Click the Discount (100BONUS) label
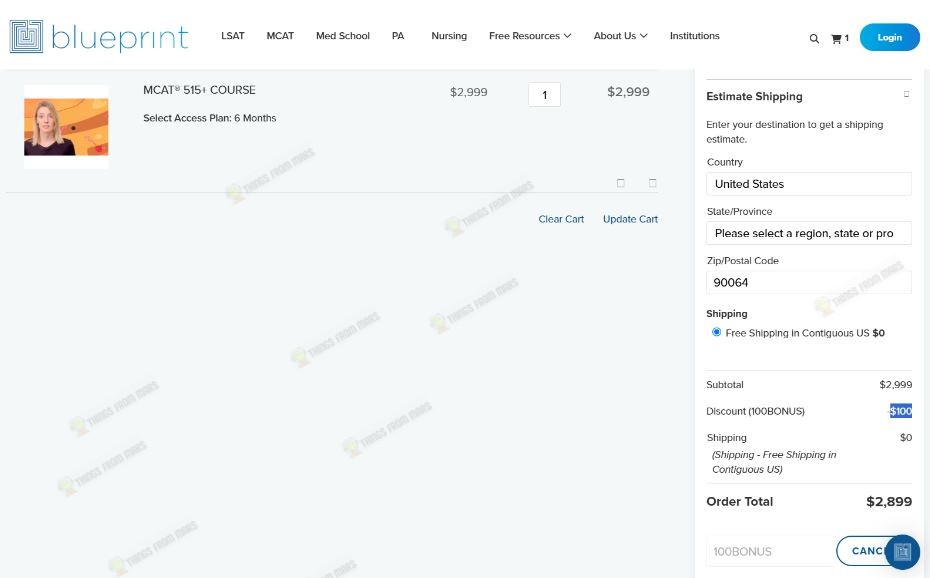The width and height of the screenshot is (930, 578). [755, 411]
